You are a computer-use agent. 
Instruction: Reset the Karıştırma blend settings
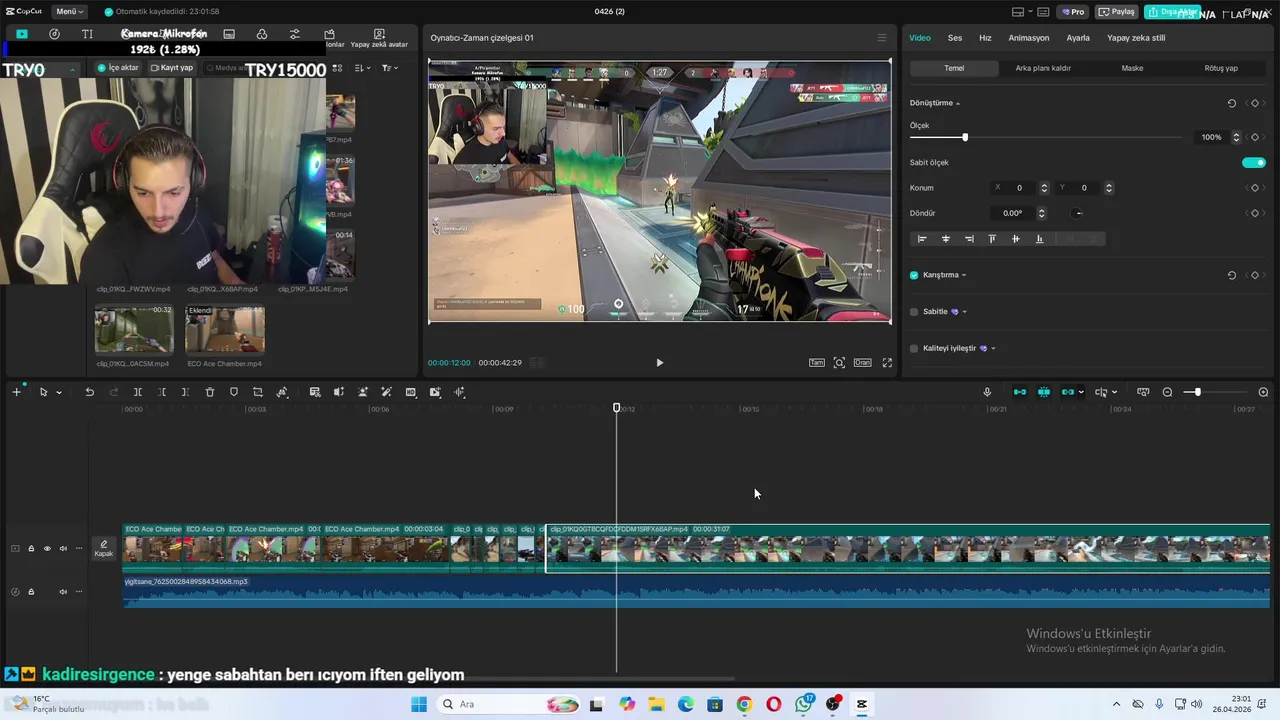coord(1232,275)
